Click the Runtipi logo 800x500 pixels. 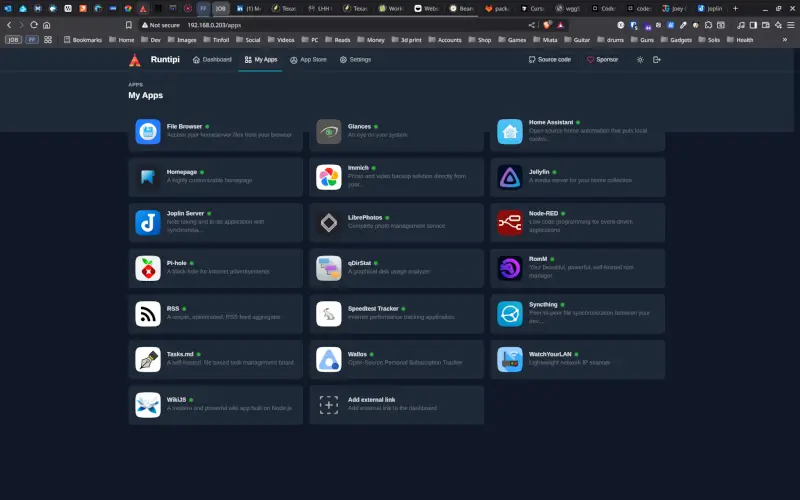click(135, 60)
